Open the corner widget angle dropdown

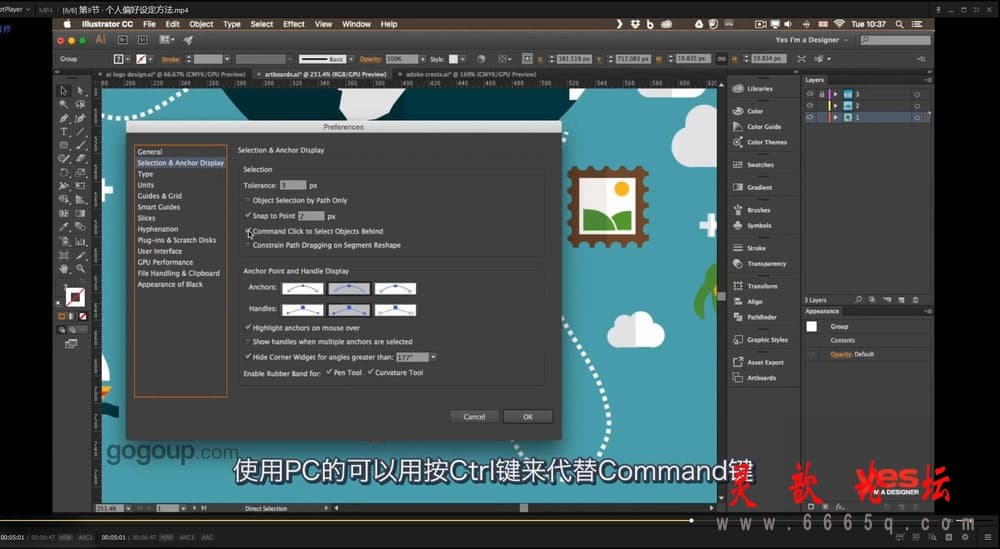434,357
